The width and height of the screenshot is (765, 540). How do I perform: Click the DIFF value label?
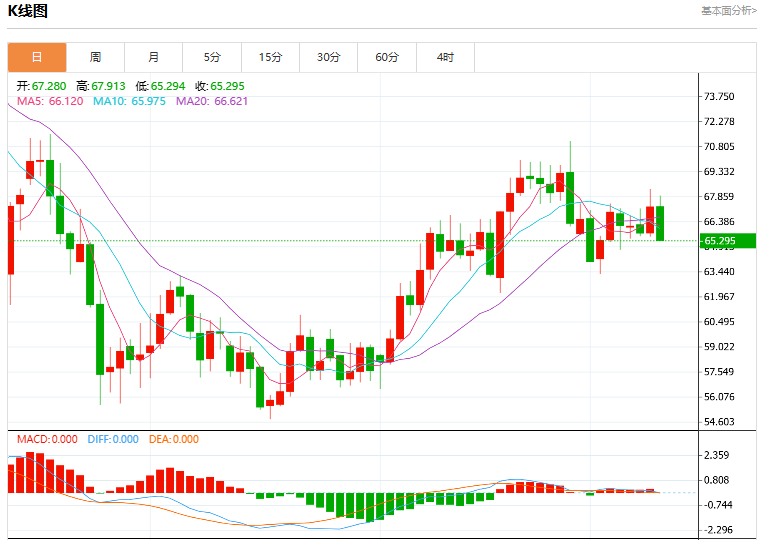[x=113, y=439]
